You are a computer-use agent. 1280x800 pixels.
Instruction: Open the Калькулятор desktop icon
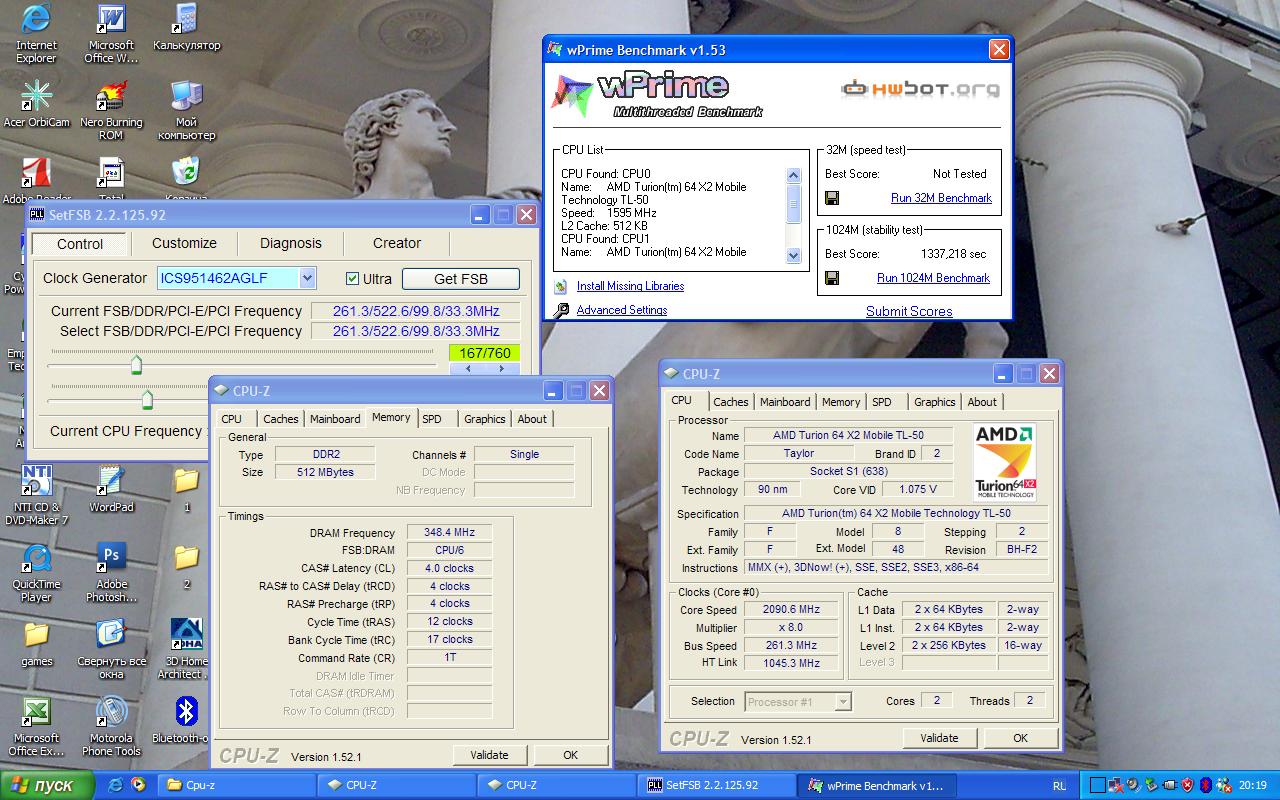(186, 28)
